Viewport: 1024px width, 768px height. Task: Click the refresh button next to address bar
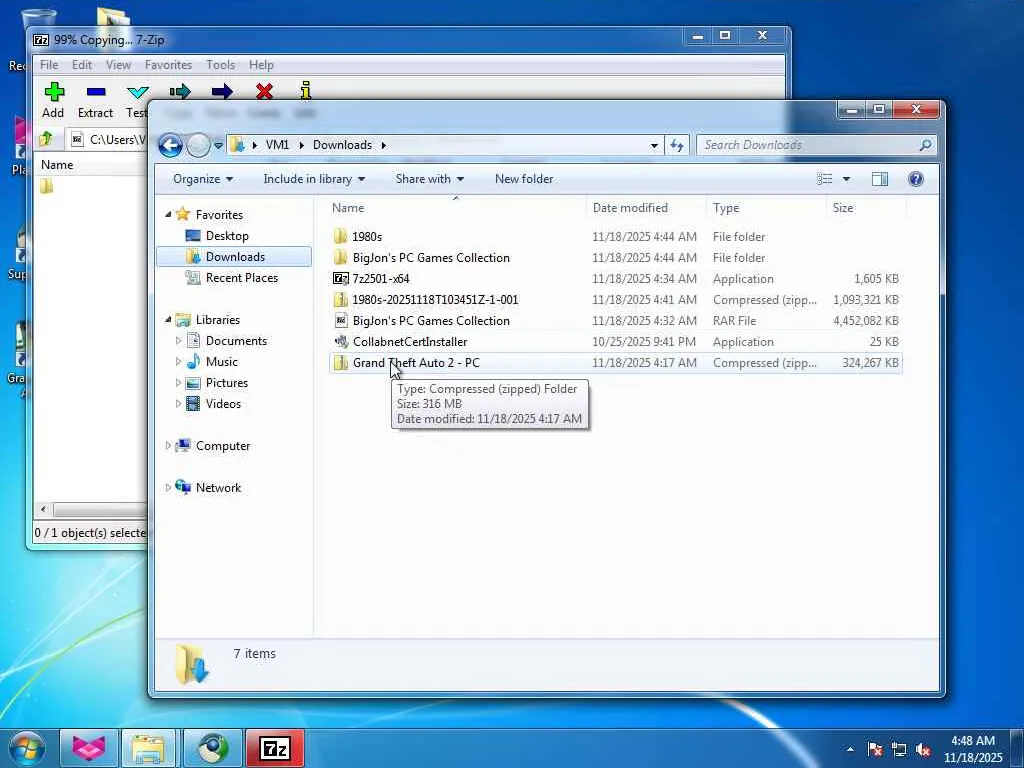pos(677,145)
